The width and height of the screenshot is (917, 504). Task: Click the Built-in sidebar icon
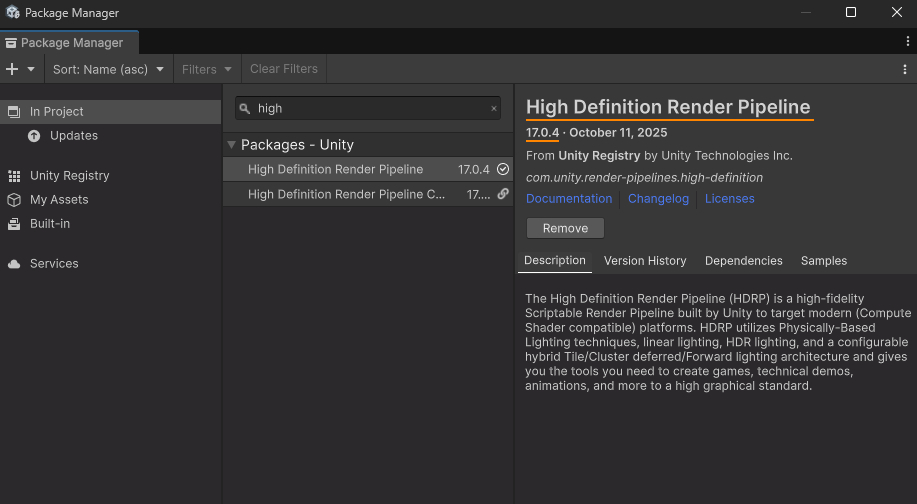pyautogui.click(x=14, y=224)
